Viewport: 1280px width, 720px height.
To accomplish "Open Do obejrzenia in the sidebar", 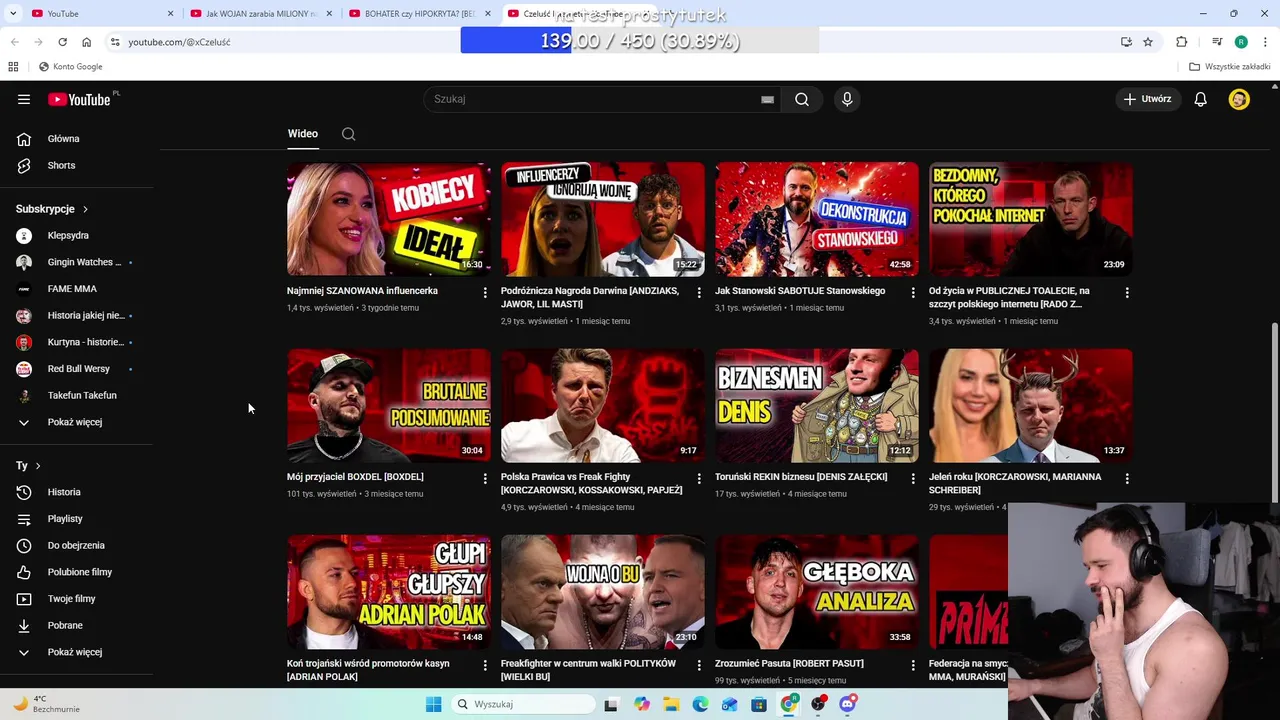I will 76,545.
